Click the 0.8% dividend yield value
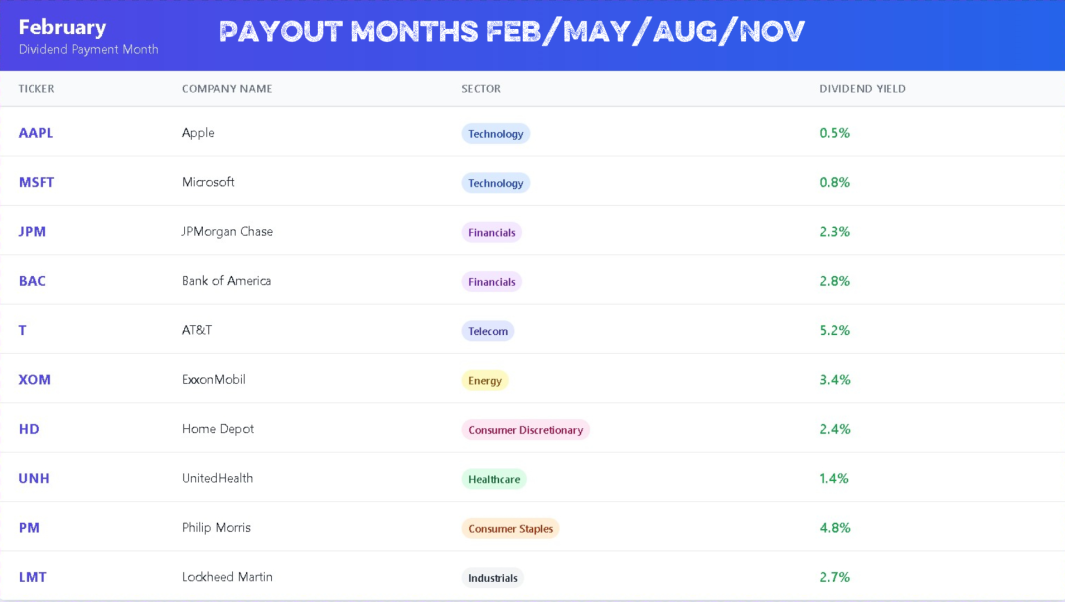 click(x=835, y=182)
